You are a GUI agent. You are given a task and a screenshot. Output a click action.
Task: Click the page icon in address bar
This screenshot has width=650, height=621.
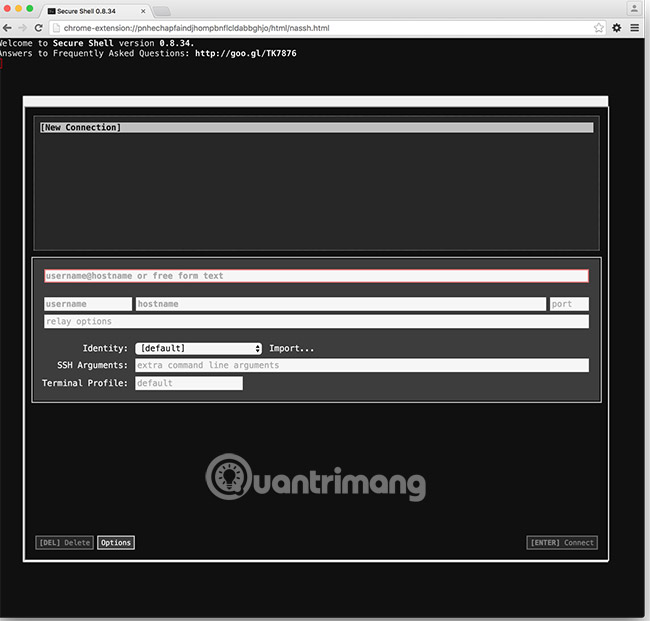coord(56,28)
